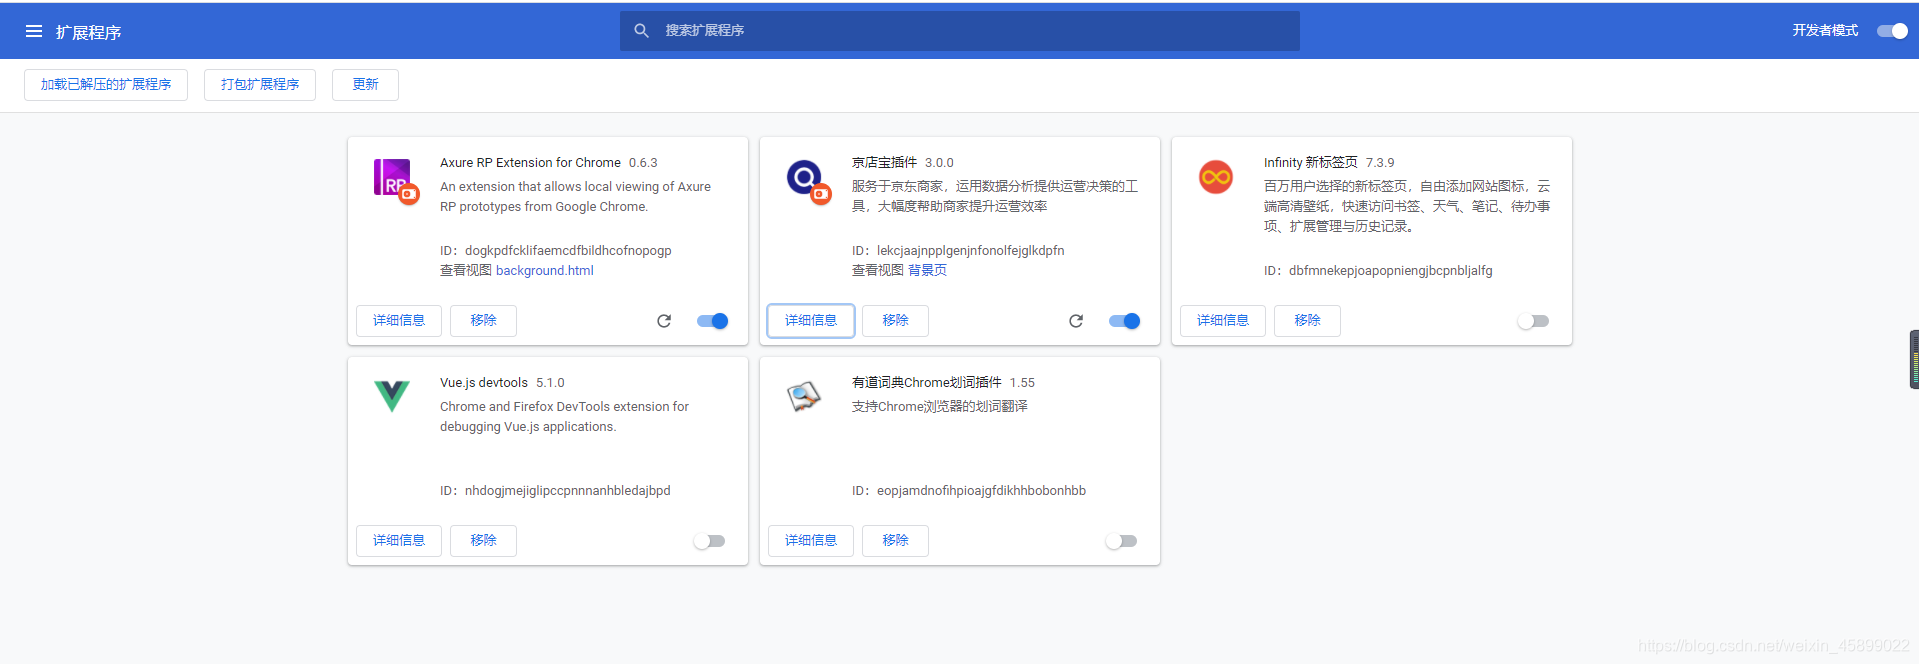
Task: Open the 背景页 view link
Action: [x=927, y=271]
